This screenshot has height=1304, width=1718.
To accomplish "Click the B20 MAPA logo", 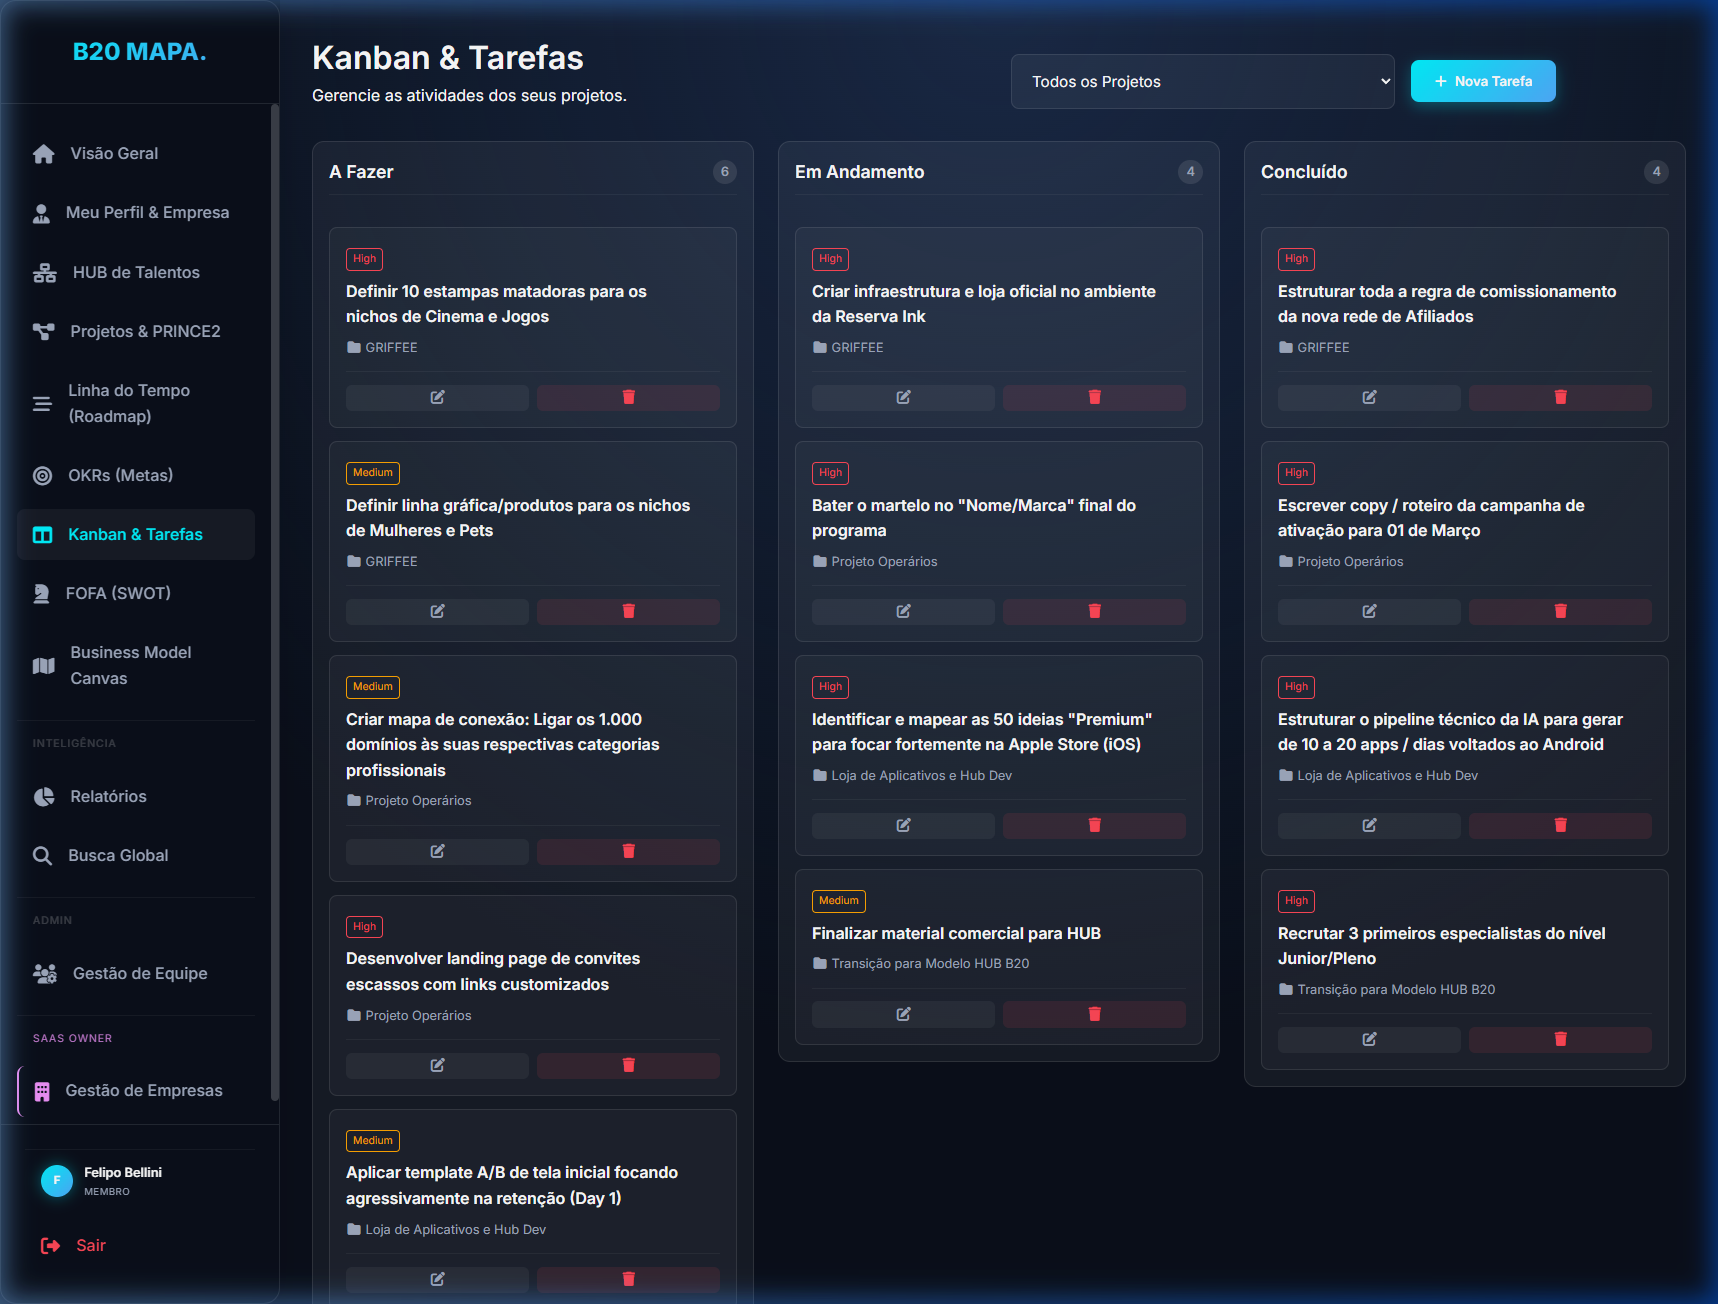I will pos(140,52).
